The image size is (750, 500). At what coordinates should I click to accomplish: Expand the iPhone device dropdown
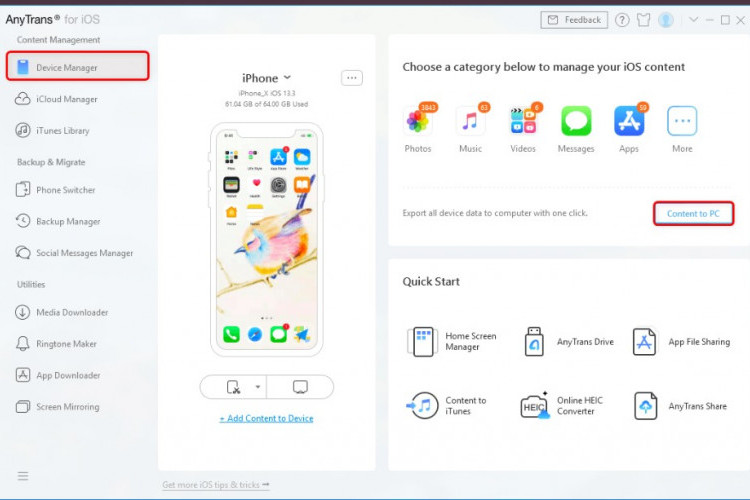267,78
